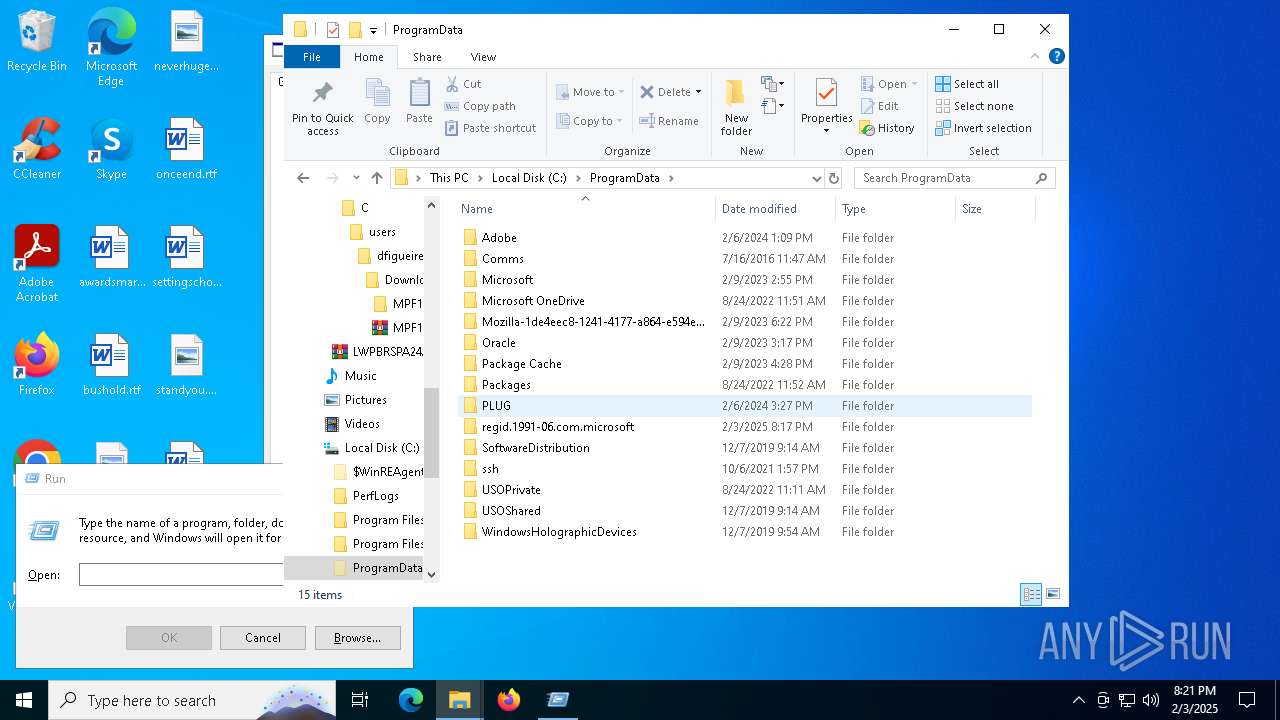Screen dimensions: 1280x720
Task: Open the Windows Start menu
Action: [24, 700]
